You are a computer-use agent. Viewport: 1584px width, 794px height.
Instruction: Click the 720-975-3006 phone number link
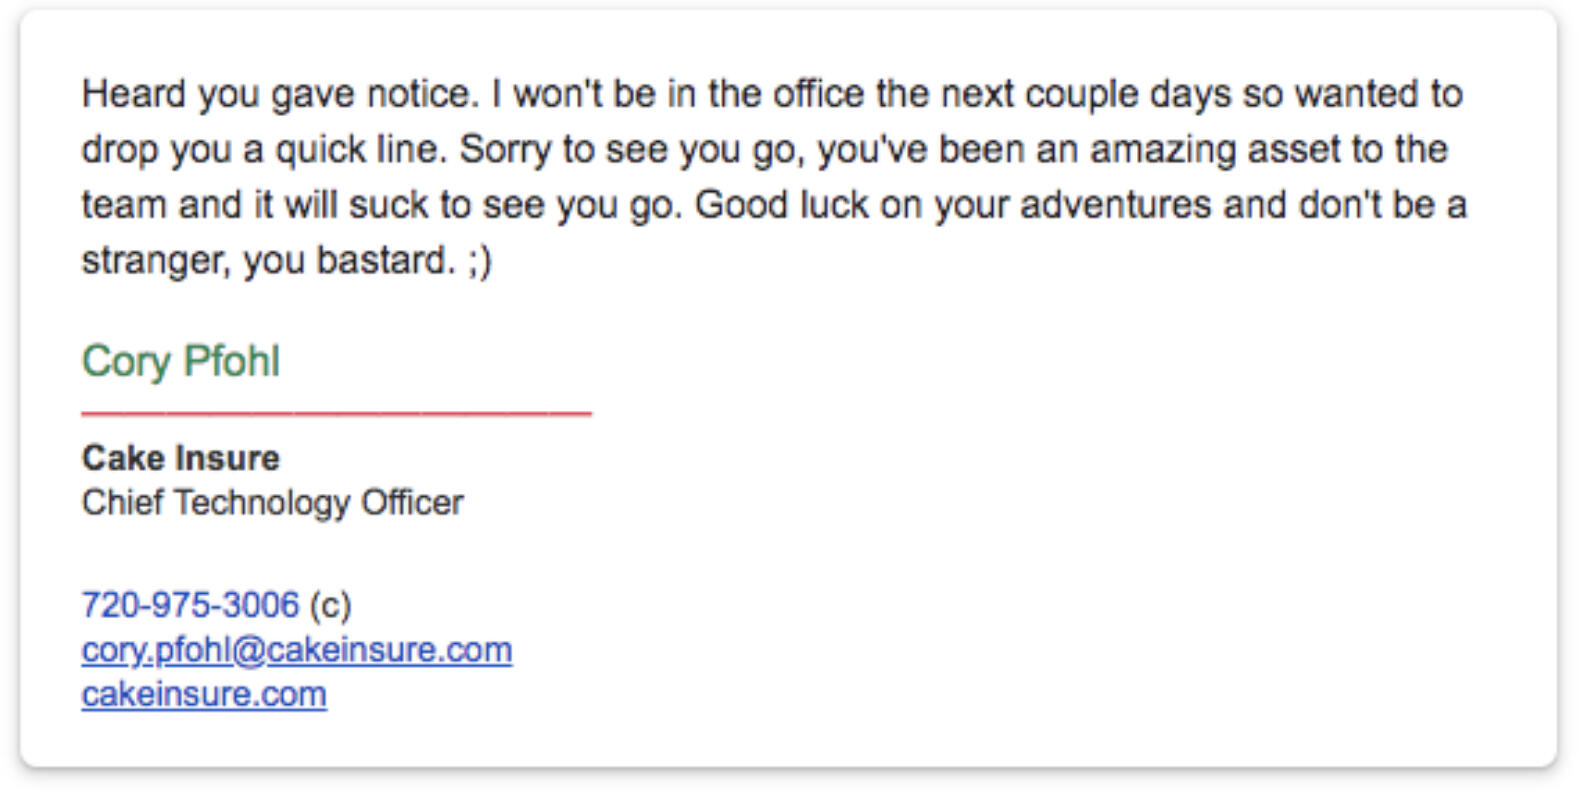[x=190, y=605]
